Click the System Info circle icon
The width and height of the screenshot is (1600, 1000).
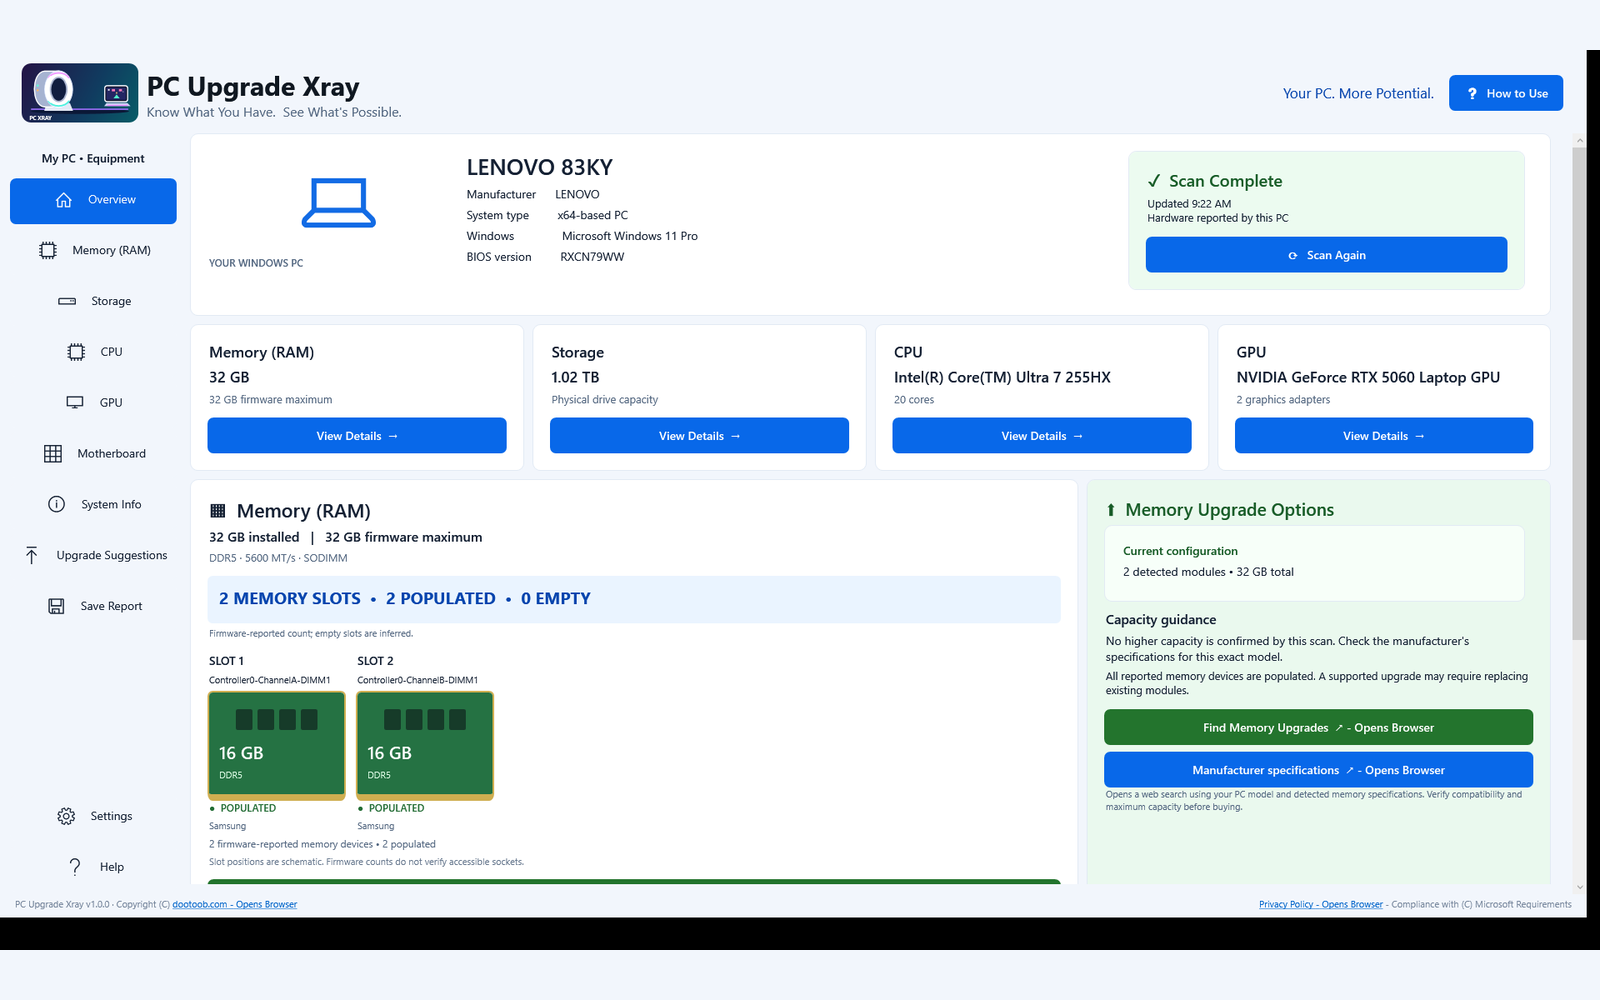pyautogui.click(x=57, y=504)
